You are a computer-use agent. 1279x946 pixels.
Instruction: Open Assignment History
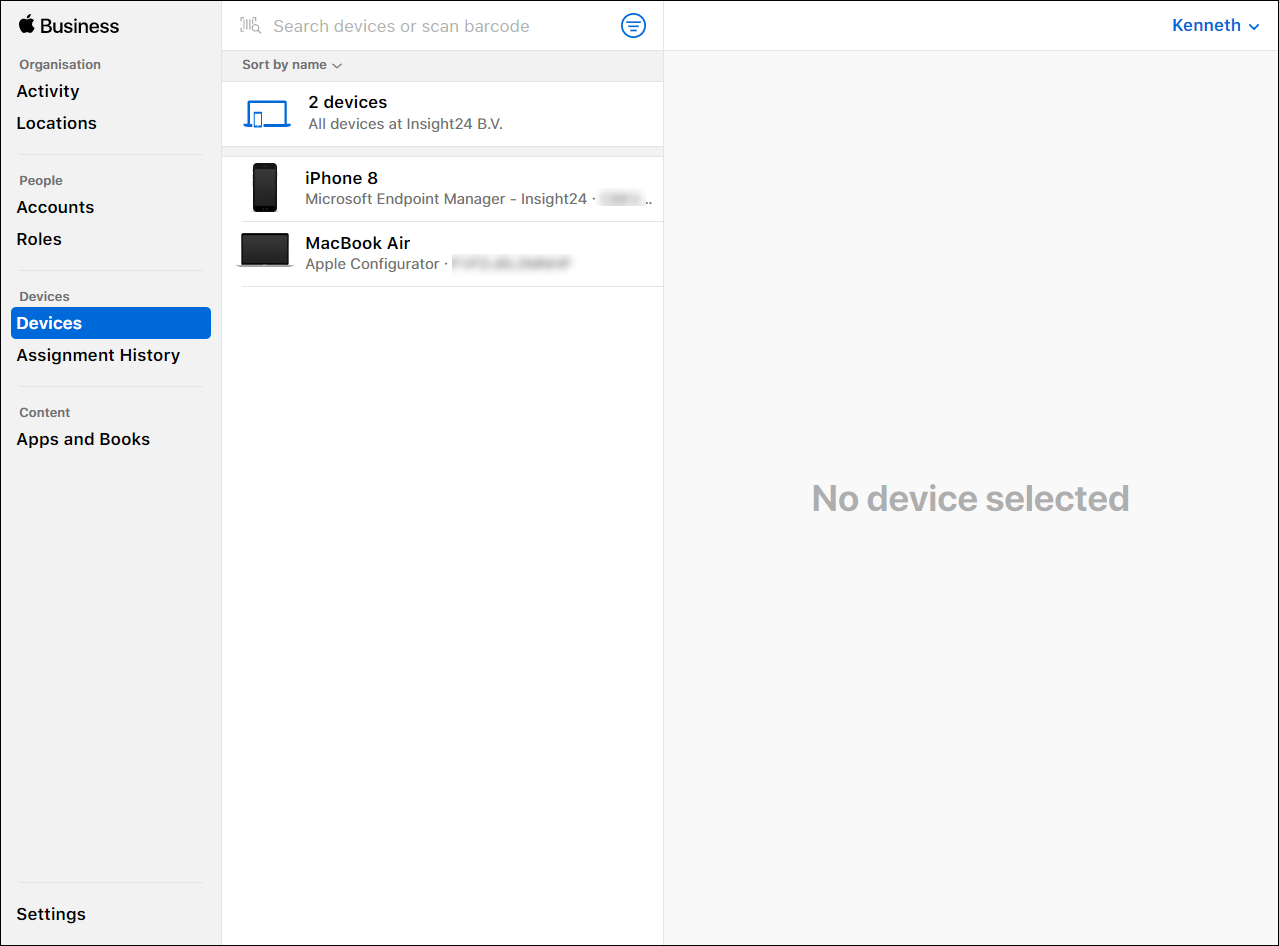coord(98,355)
